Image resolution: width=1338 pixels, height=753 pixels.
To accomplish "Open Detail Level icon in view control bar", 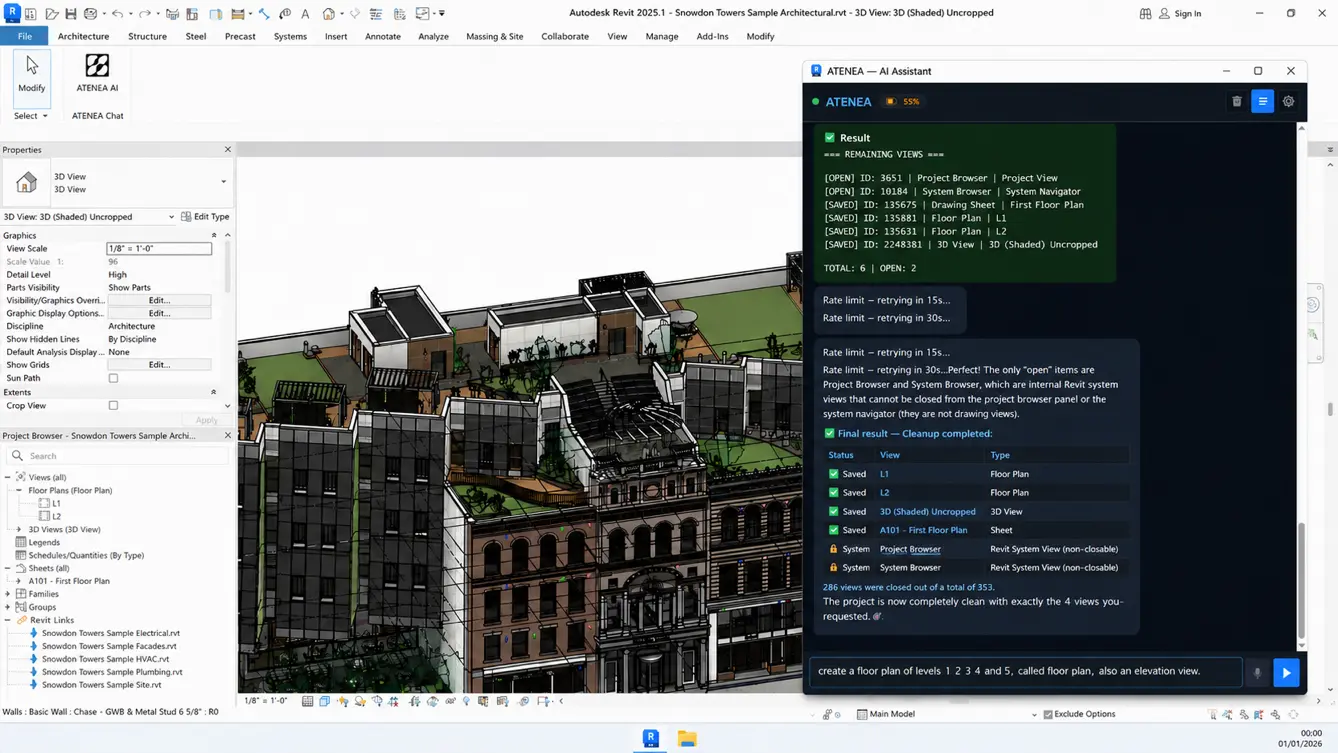I will (308, 701).
